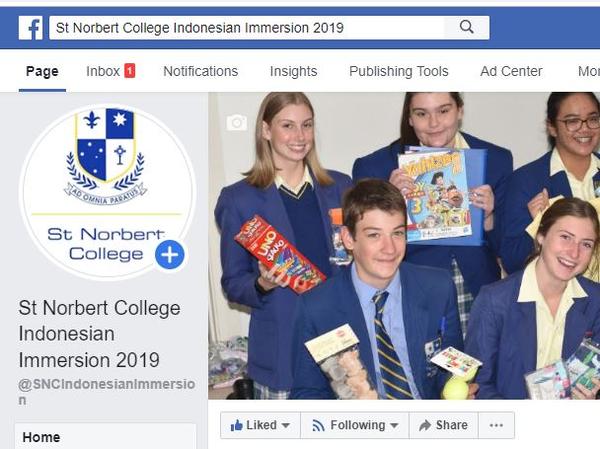
Task: Click the red Inbox notification badge
Action: [x=130, y=71]
